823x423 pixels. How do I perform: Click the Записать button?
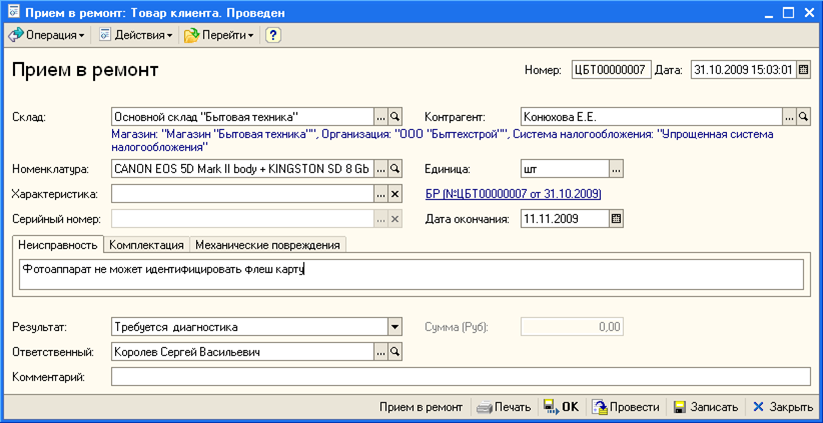click(x=706, y=407)
